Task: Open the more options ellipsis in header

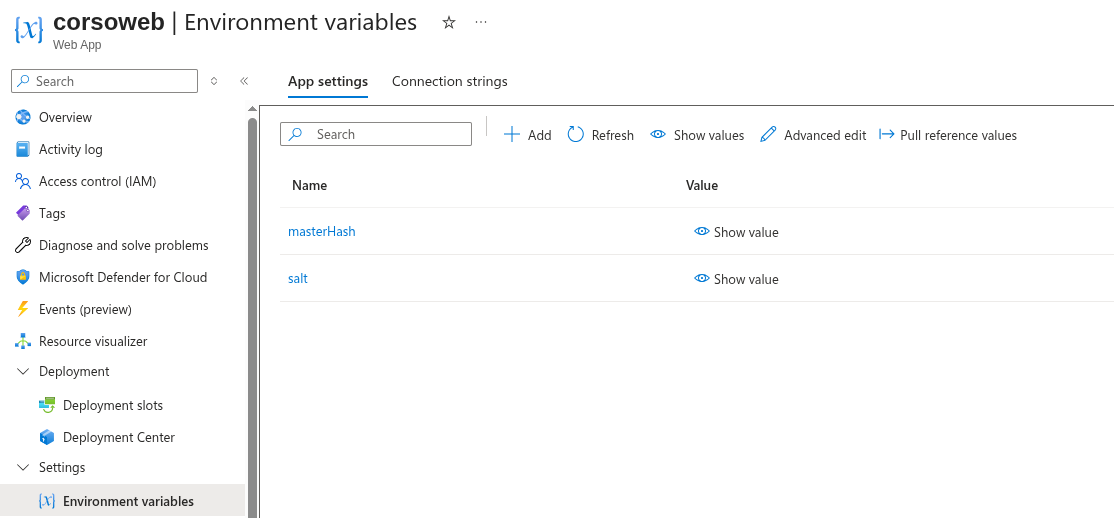Action: click(x=481, y=22)
